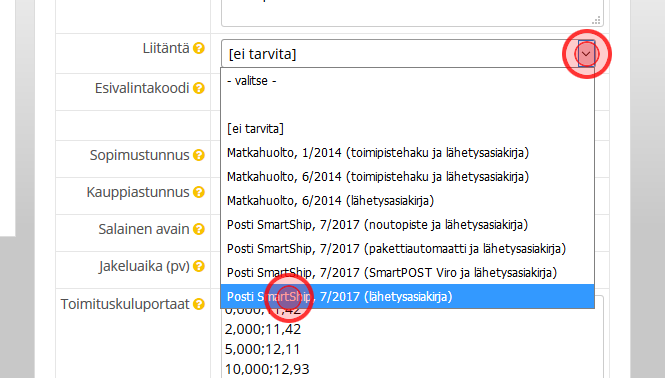The width and height of the screenshot is (665, 378).
Task: Click help icon next to Jakeluaika (pv)
Action: [198, 266]
